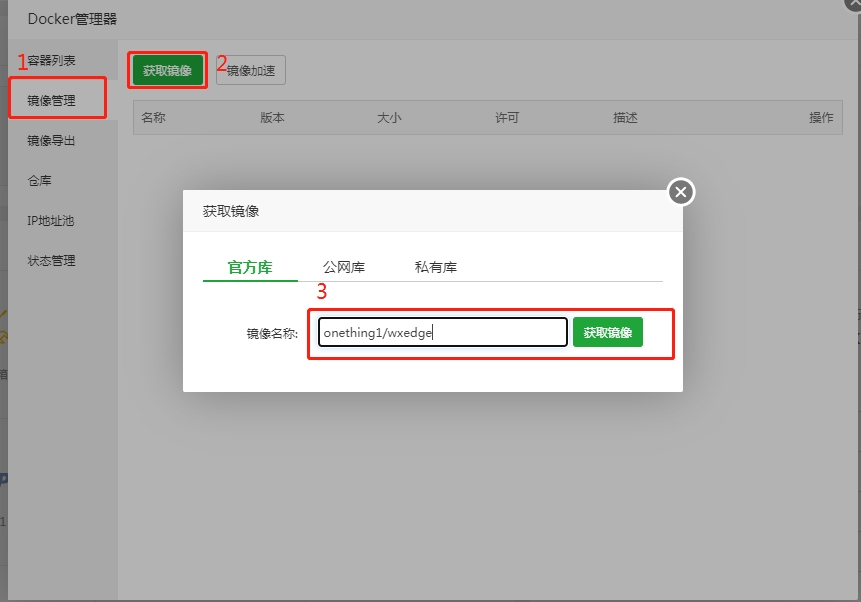The width and height of the screenshot is (861, 602).
Task: Click the 操作 column header
Action: [x=821, y=118]
